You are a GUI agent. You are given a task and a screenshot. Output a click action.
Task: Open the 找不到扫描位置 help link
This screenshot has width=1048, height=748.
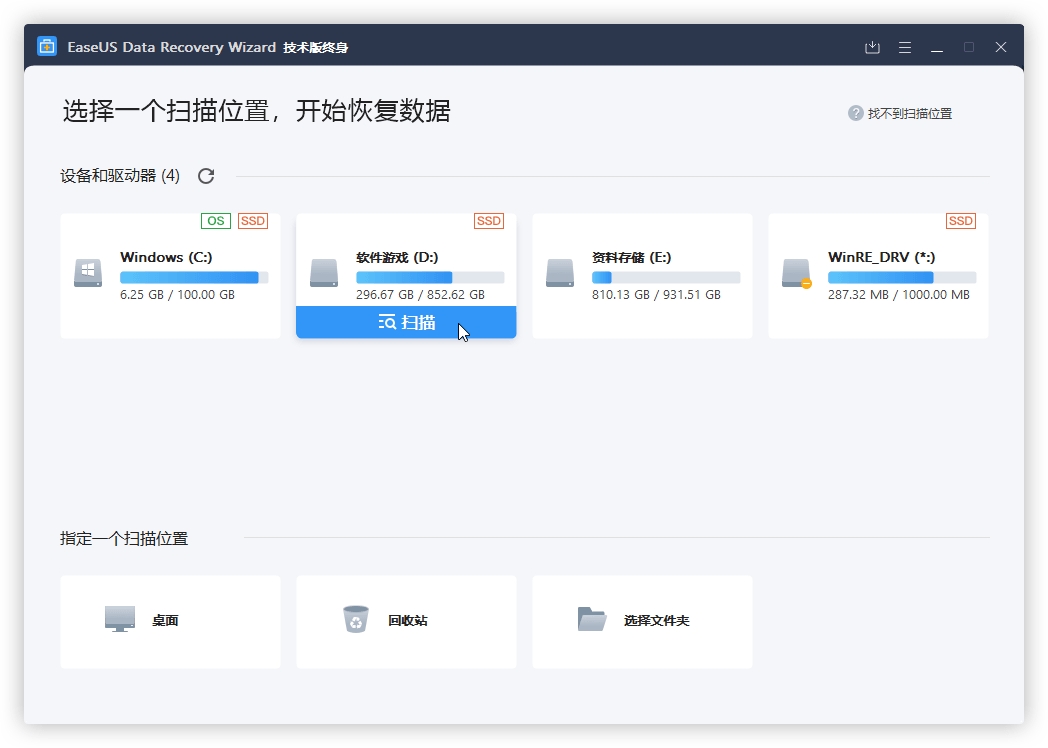point(919,113)
